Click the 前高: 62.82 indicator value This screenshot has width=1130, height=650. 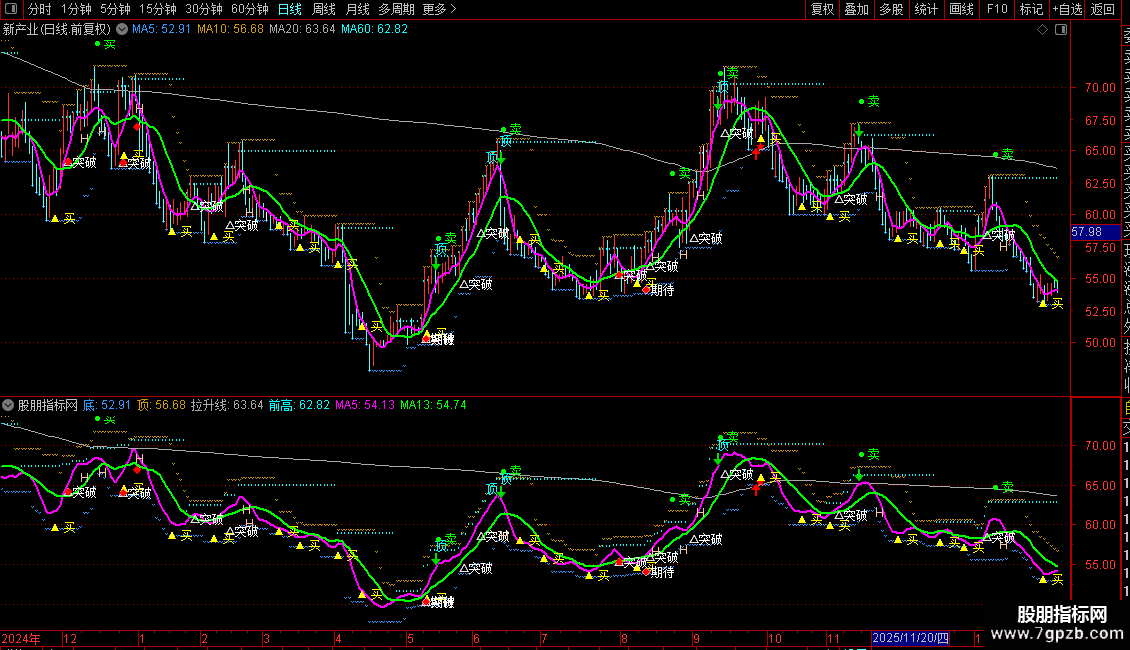pos(300,405)
